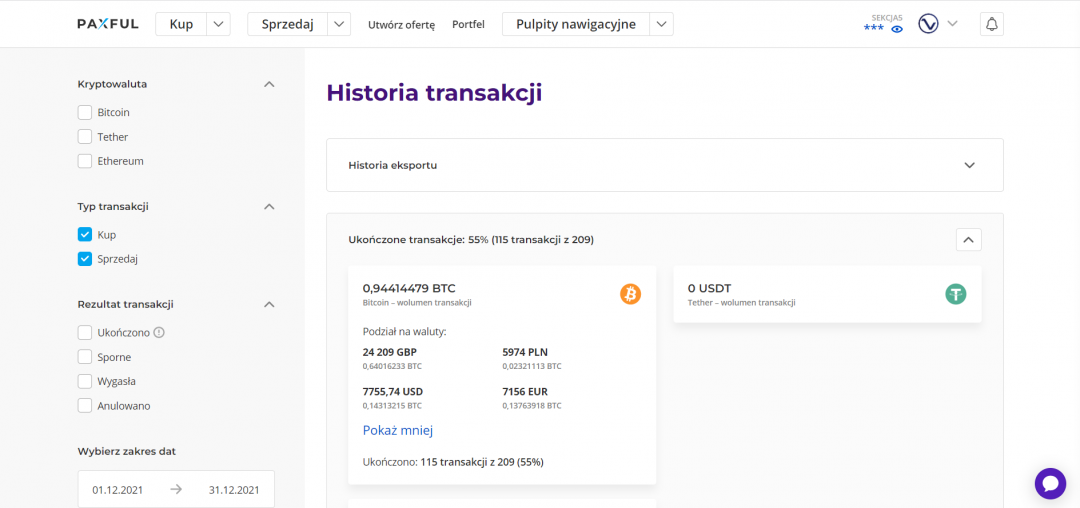Click the info icon beside Ukończono

[x=159, y=333]
